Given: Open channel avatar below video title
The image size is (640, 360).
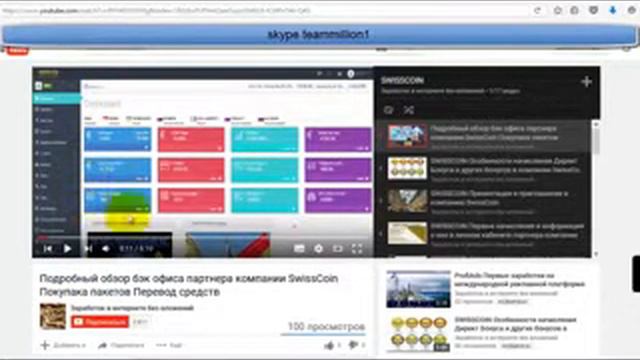Looking at the screenshot, I should coord(53,316).
